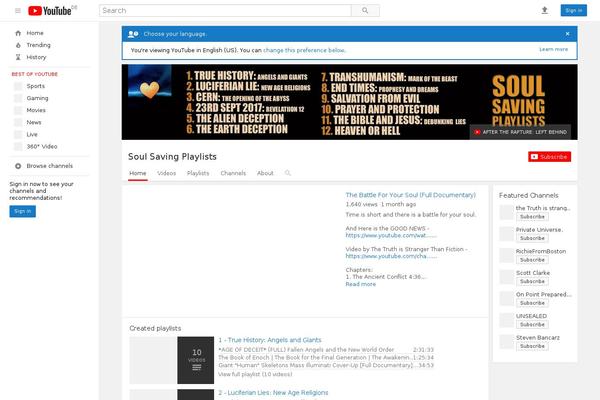The height and width of the screenshot is (400, 600).
Task: Open playlist 1 - True History: Angels and Giants
Action: point(270,340)
